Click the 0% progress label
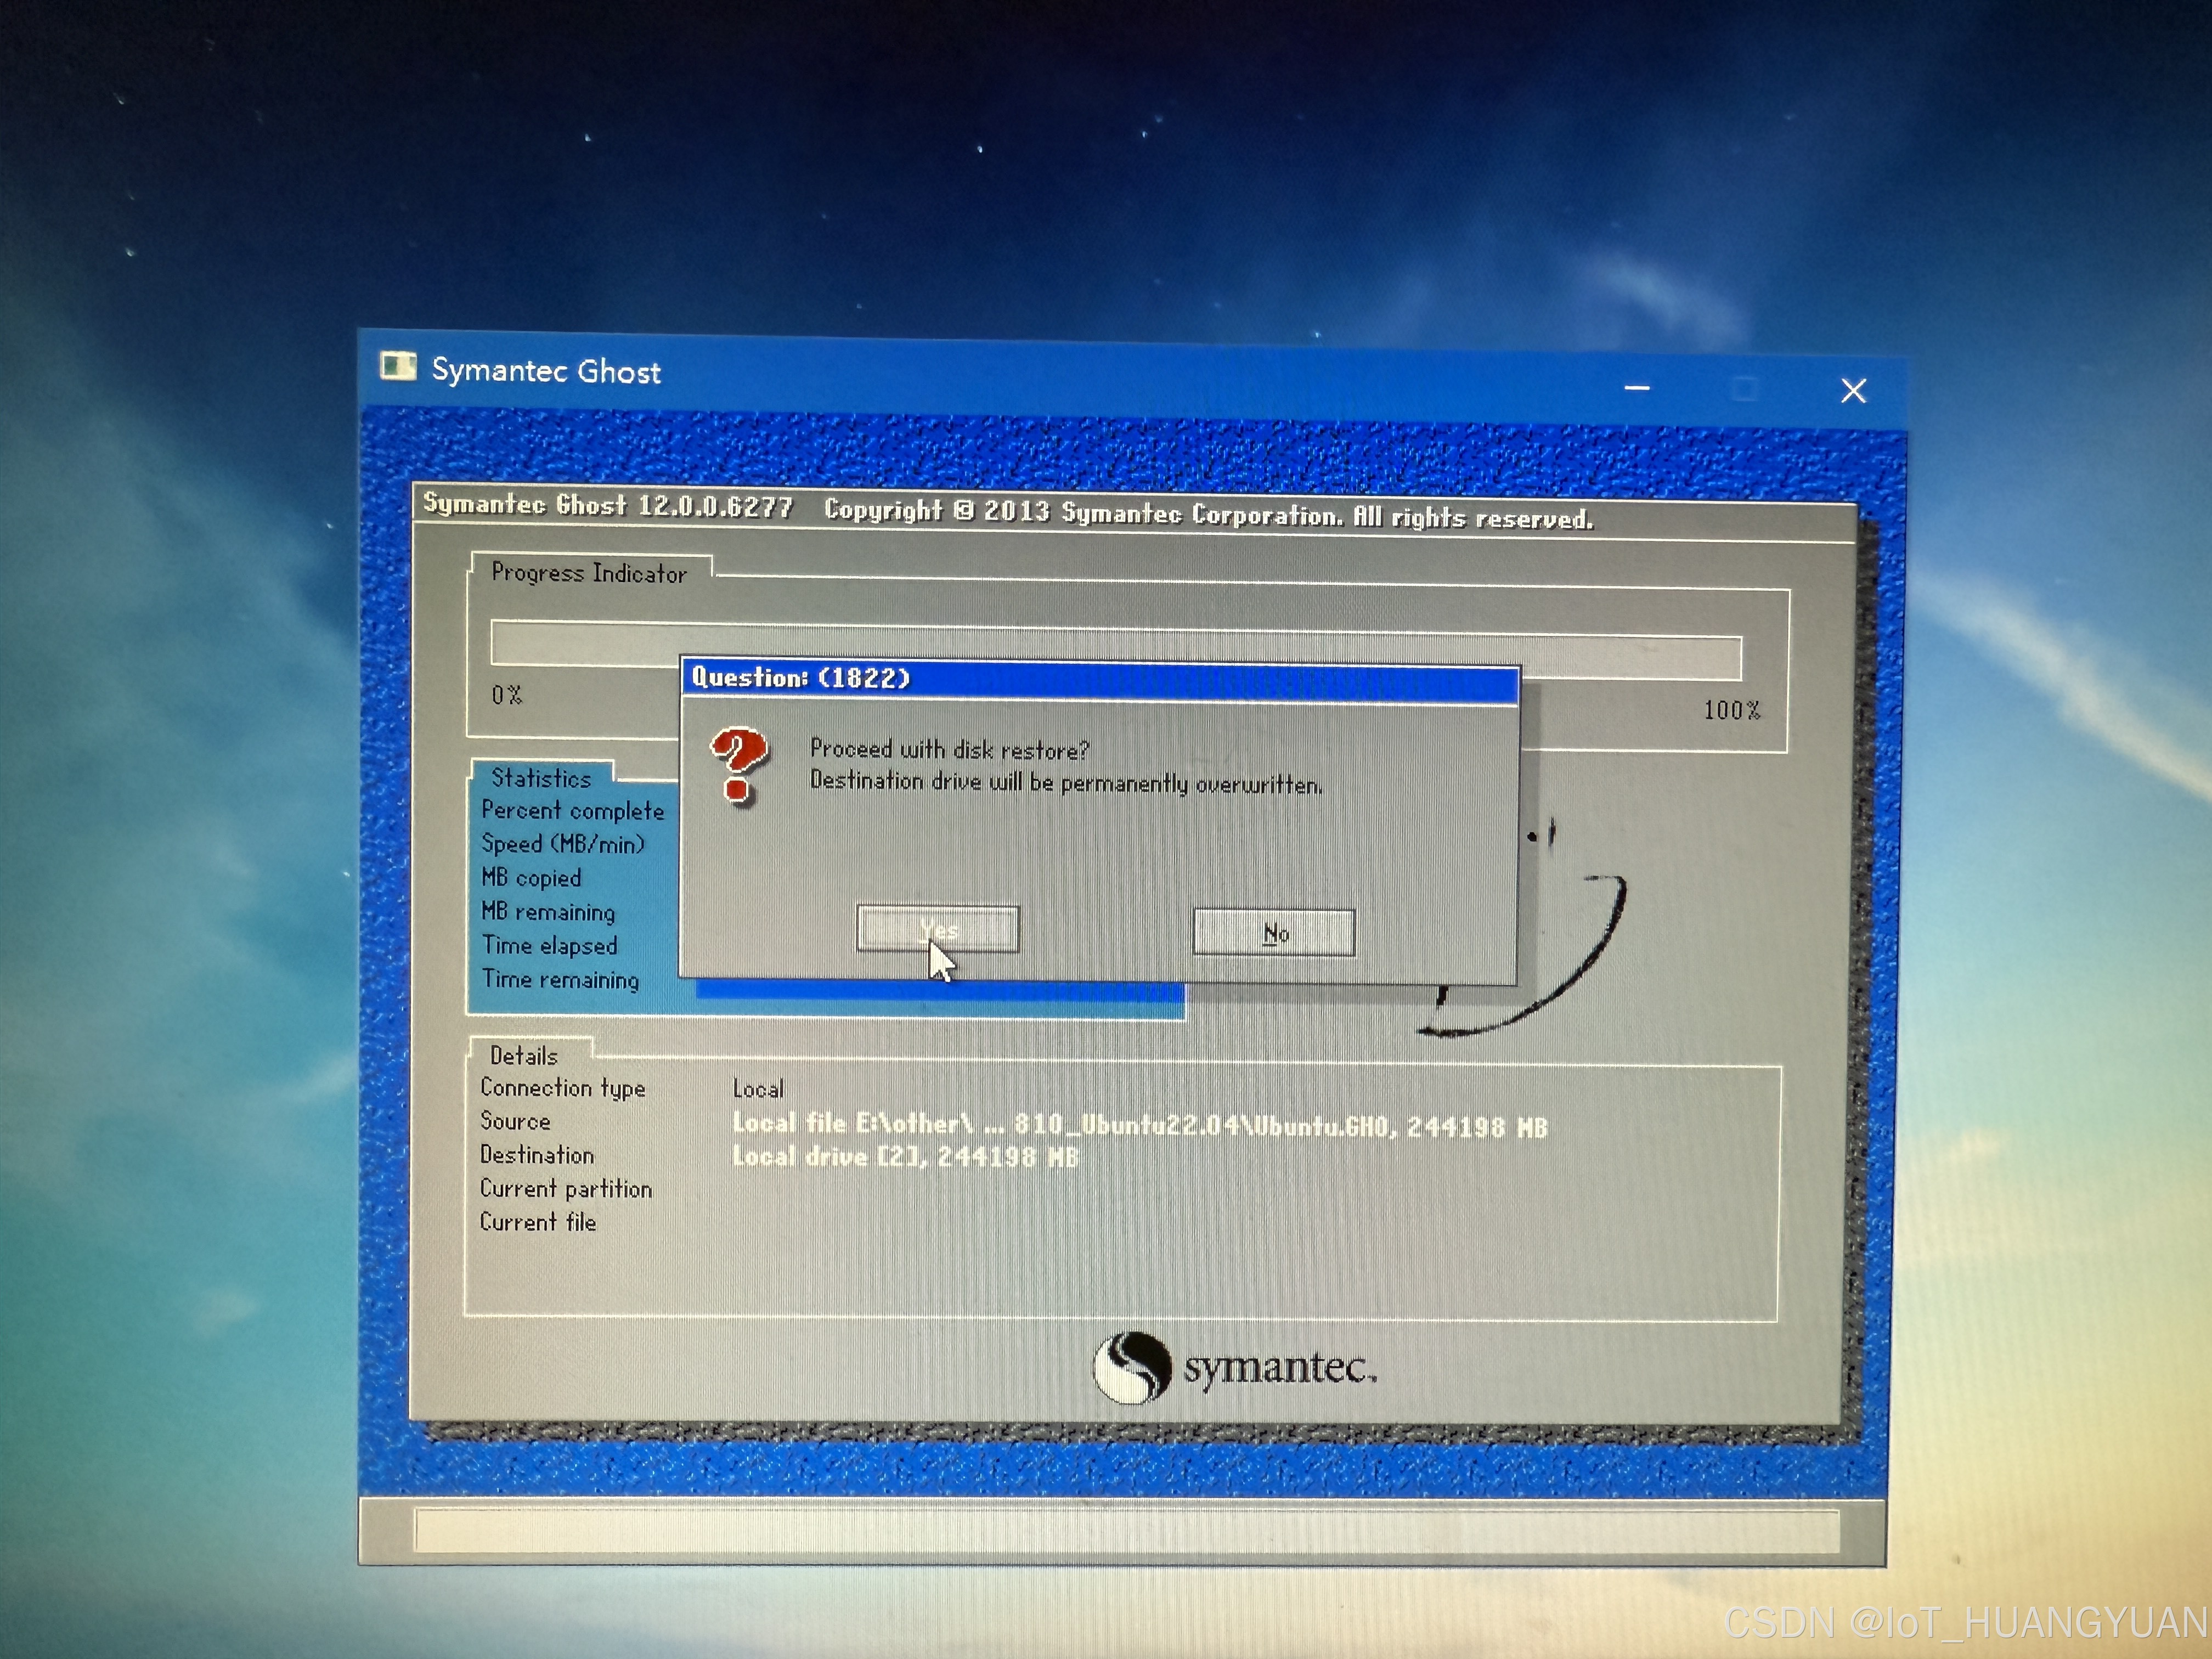This screenshot has width=2212, height=1659. click(x=507, y=696)
